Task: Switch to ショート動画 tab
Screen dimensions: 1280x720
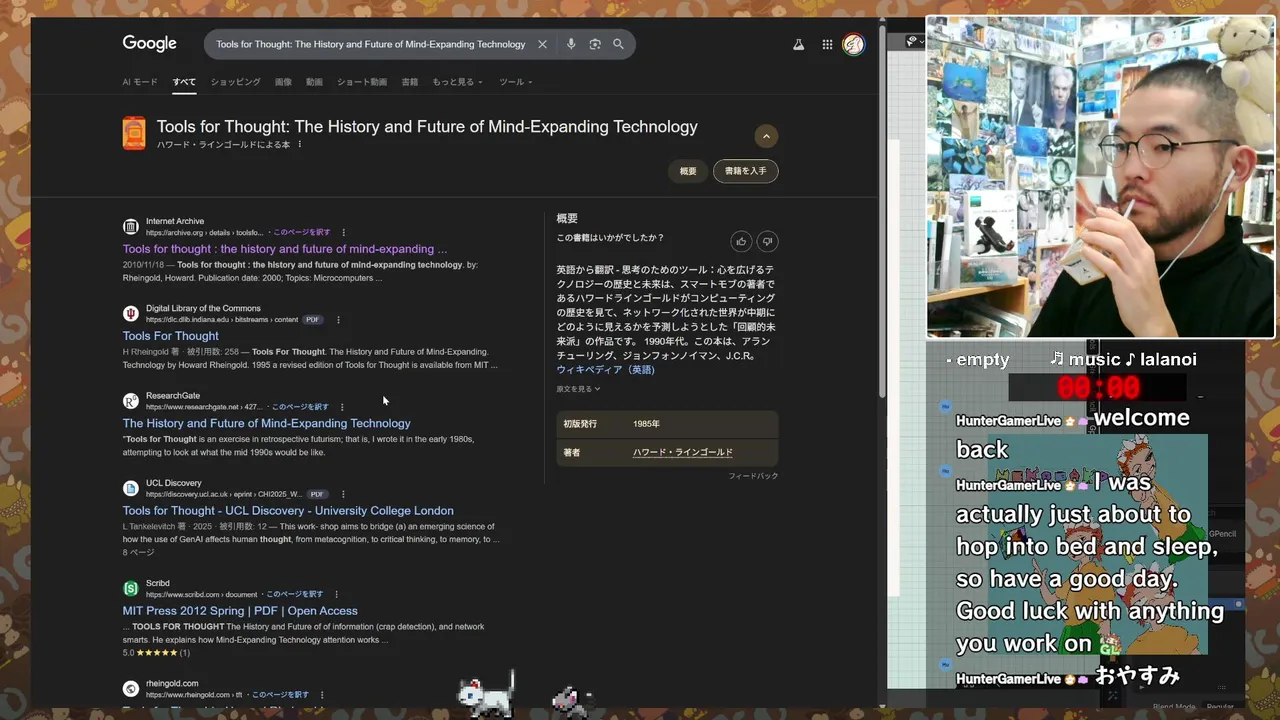Action: [362, 82]
